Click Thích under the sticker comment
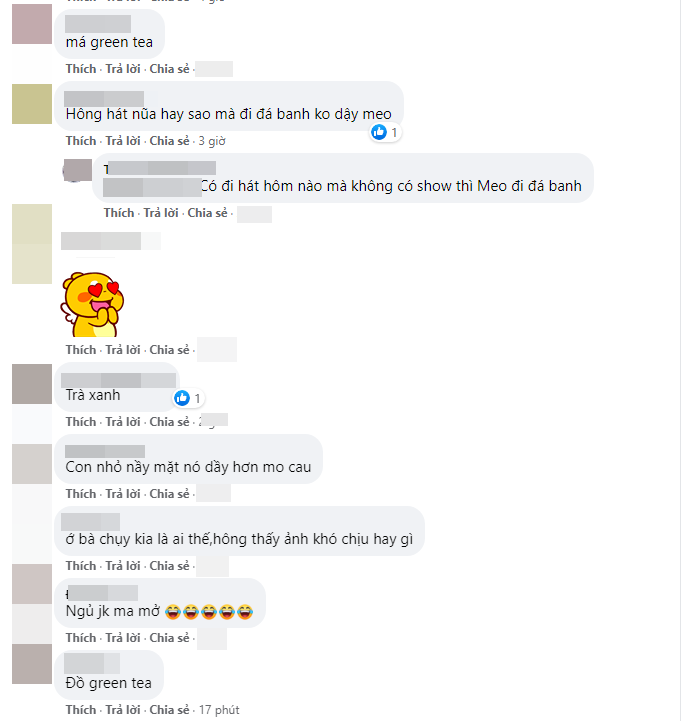Viewport: 681px width, 721px height. point(81,350)
